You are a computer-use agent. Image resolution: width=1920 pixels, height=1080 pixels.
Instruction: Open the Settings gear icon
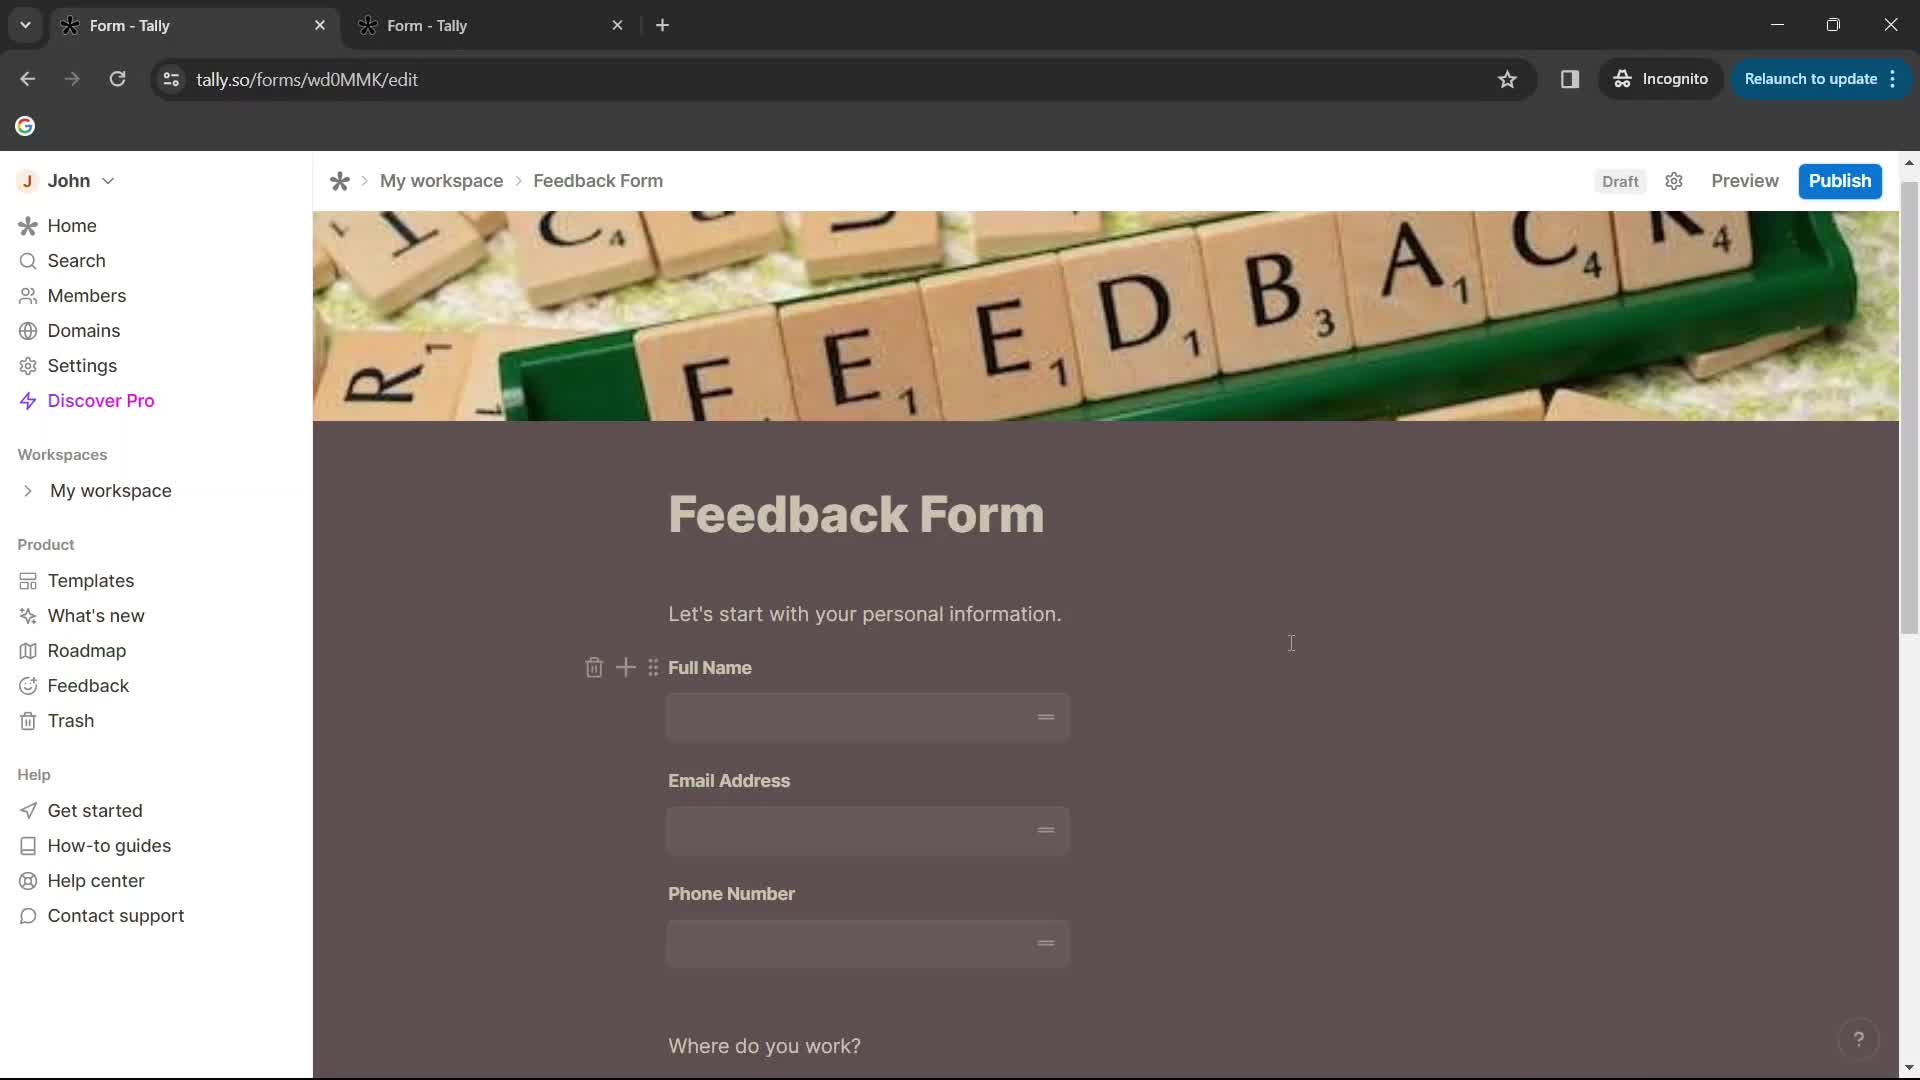tap(1675, 181)
